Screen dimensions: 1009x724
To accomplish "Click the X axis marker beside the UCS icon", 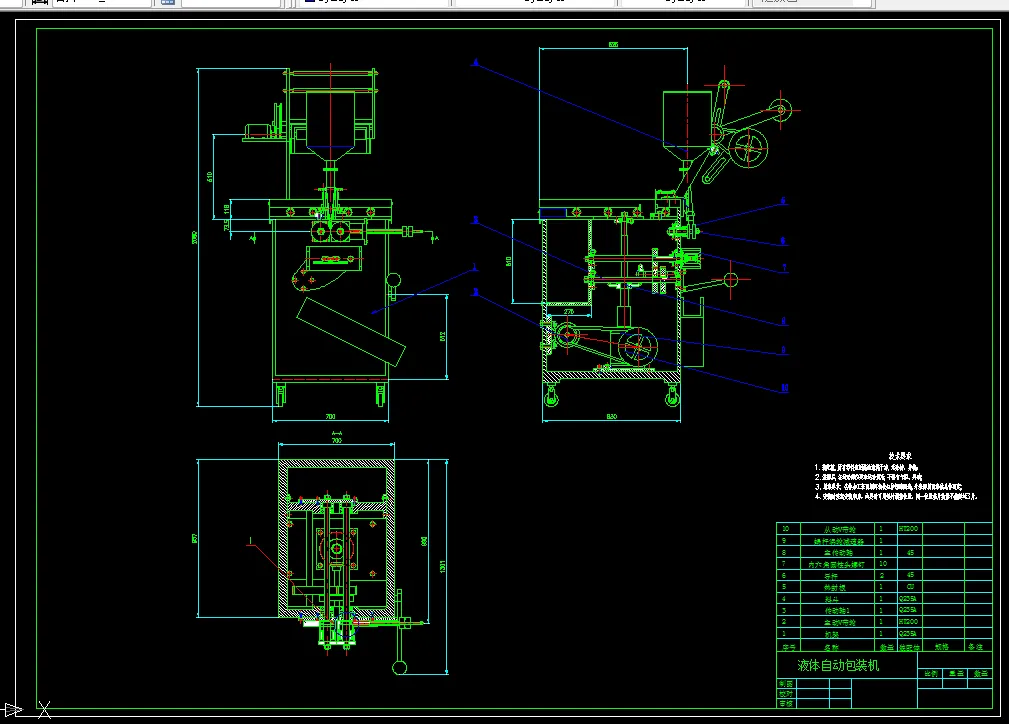I will click(44, 710).
